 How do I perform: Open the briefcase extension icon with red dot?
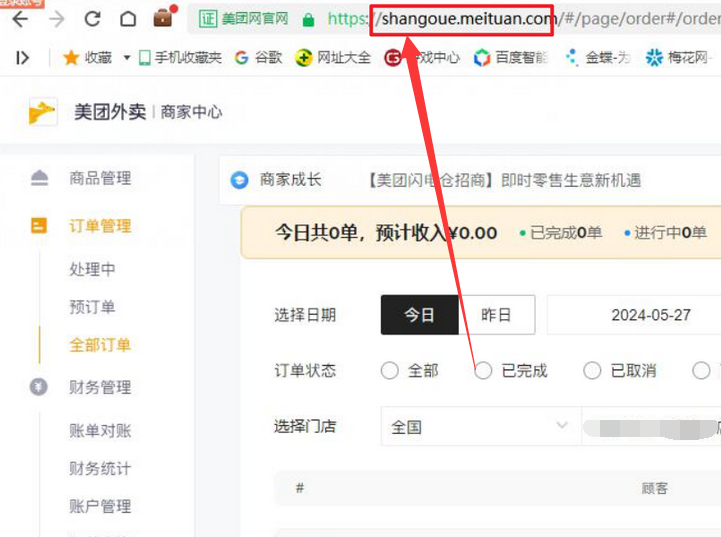pos(165,17)
